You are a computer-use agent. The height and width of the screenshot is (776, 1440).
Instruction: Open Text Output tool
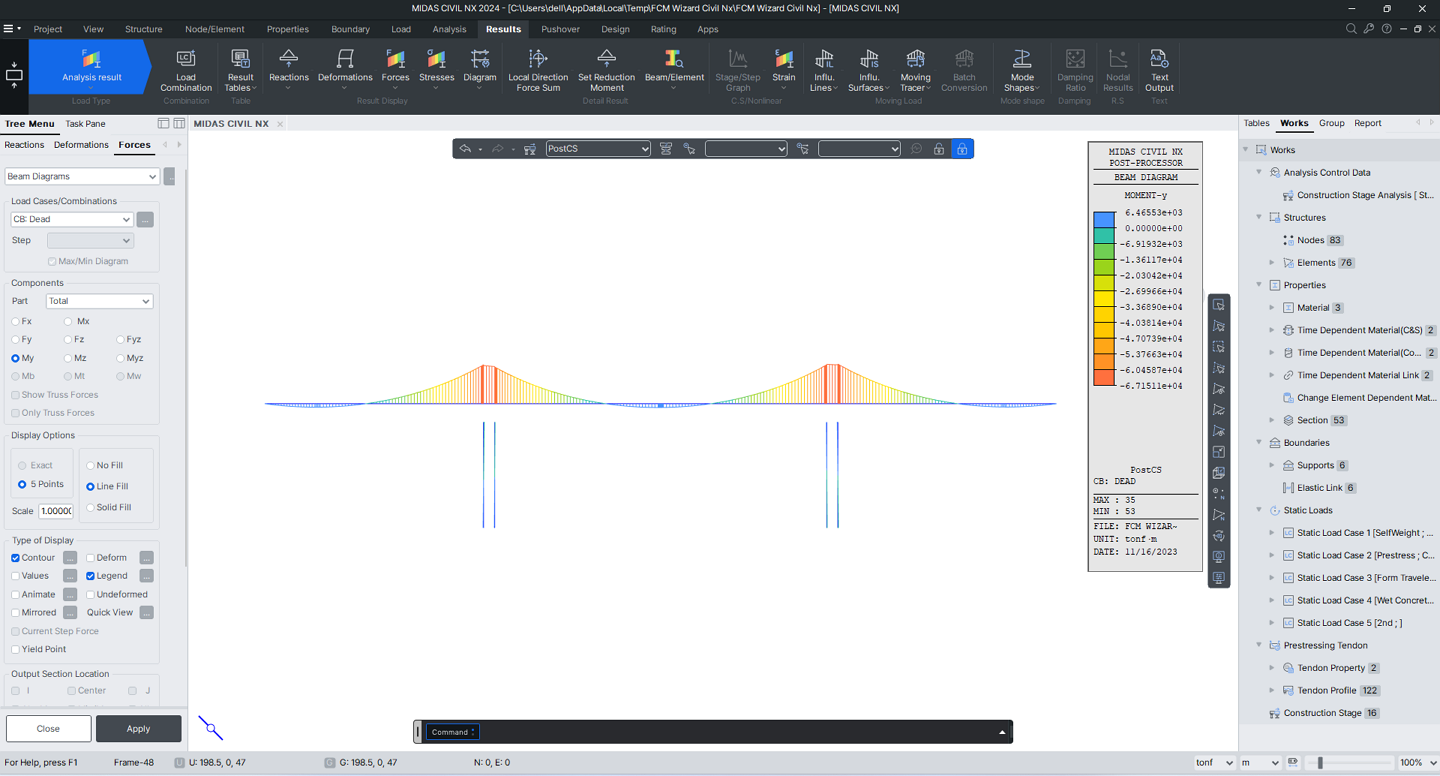pos(1159,70)
